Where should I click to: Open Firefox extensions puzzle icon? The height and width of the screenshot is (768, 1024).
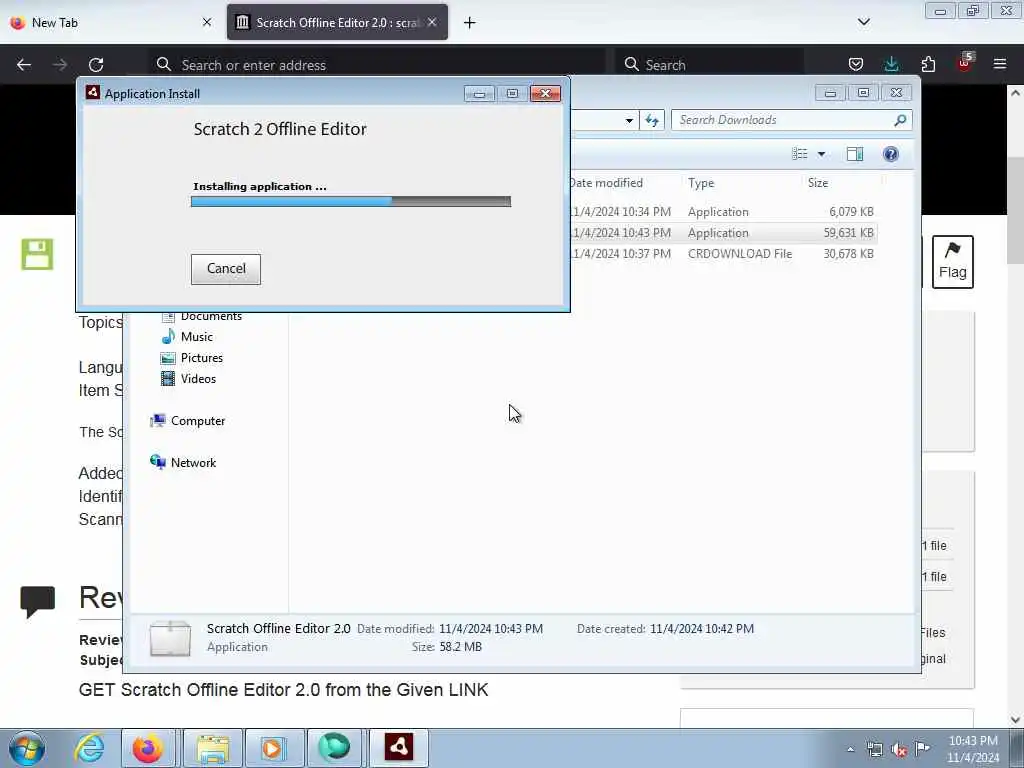pos(928,64)
